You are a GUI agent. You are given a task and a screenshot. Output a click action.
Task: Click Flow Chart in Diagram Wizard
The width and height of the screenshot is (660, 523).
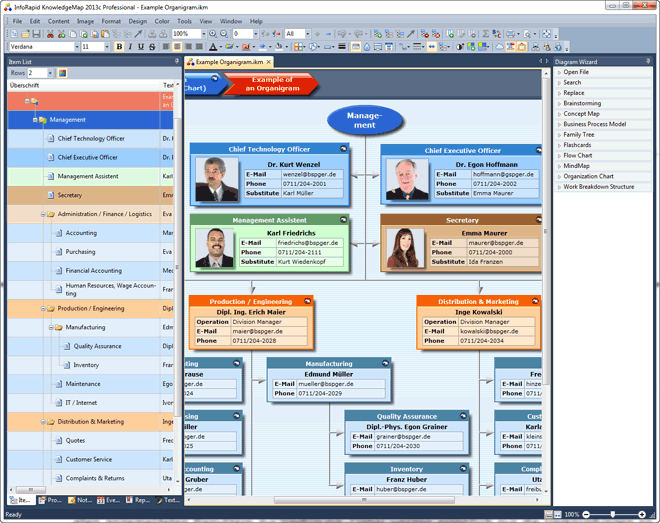coord(578,156)
